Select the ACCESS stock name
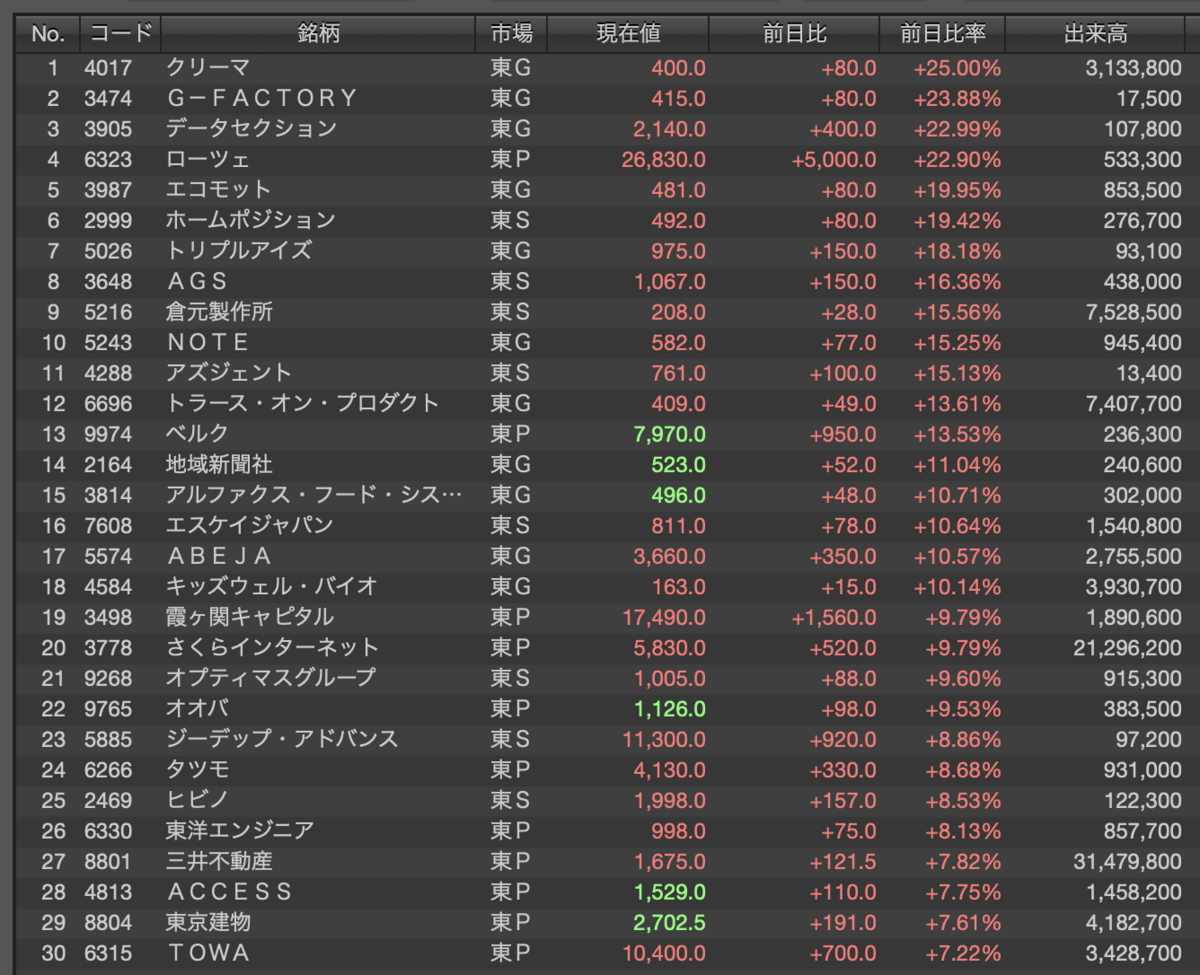 click(229, 891)
